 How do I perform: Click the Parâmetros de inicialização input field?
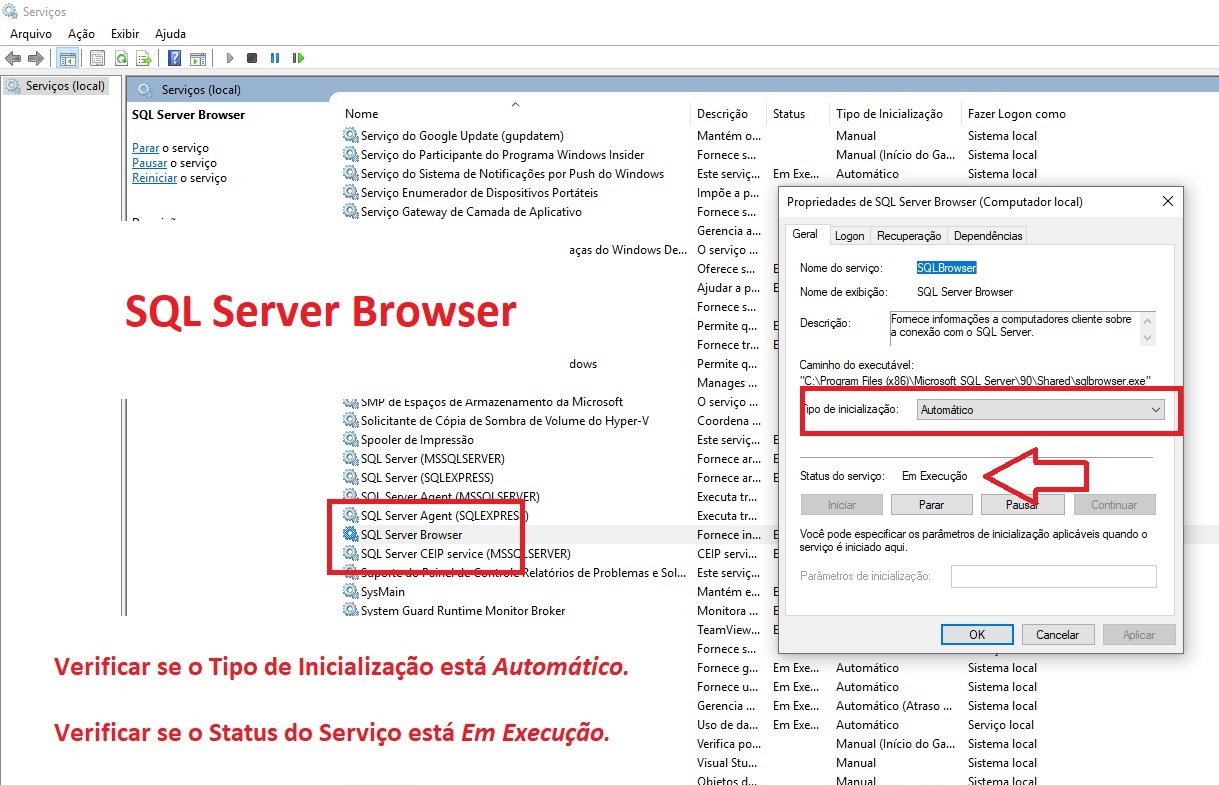tap(1053, 576)
